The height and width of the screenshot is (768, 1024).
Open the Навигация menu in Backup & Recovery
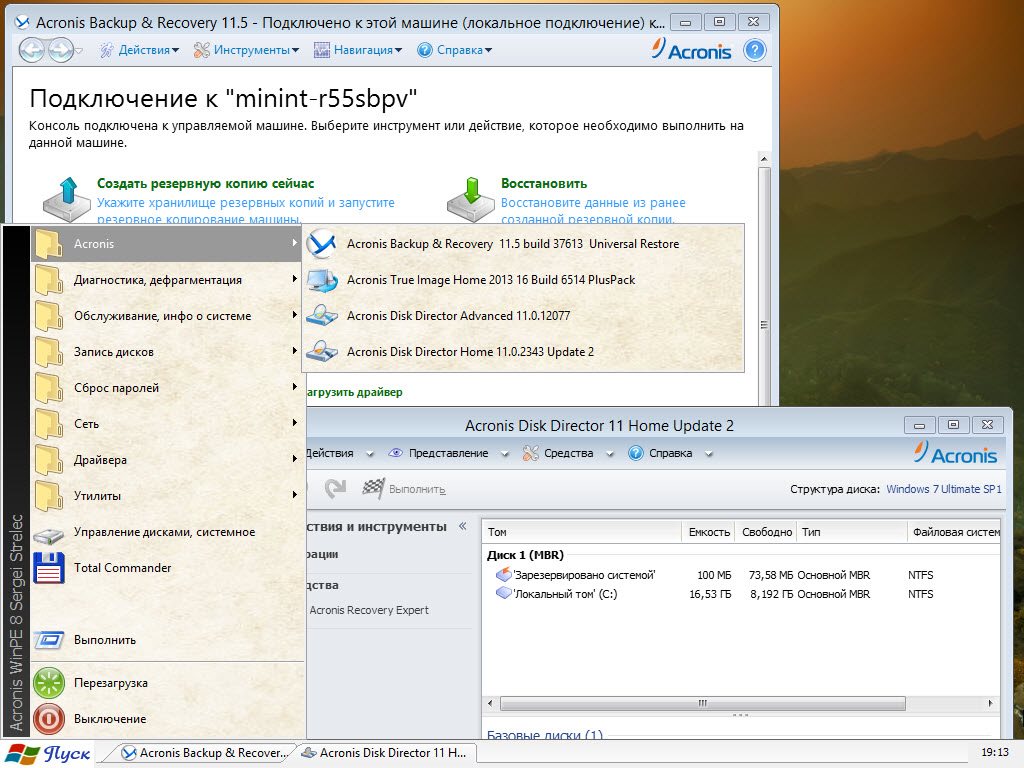click(x=358, y=50)
